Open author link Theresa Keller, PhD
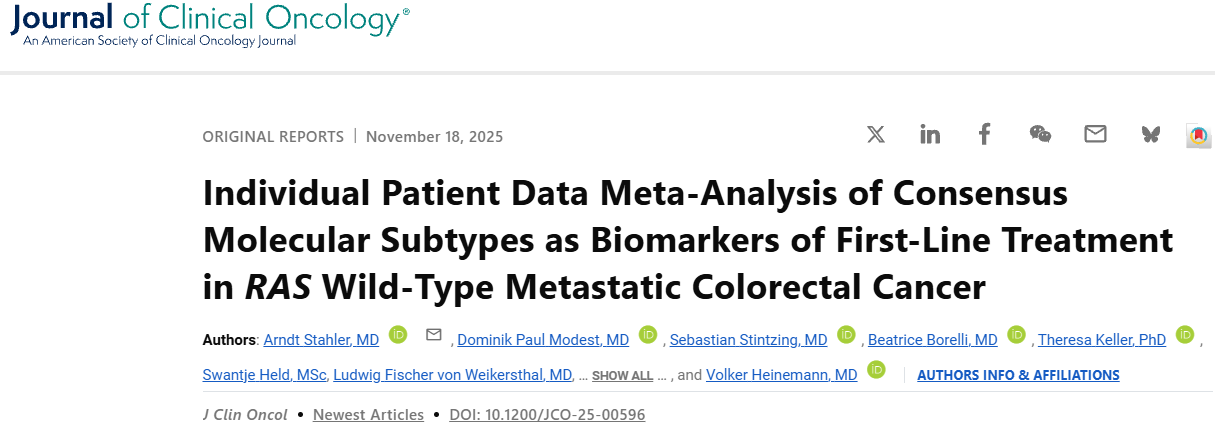This screenshot has width=1215, height=426. point(1102,340)
